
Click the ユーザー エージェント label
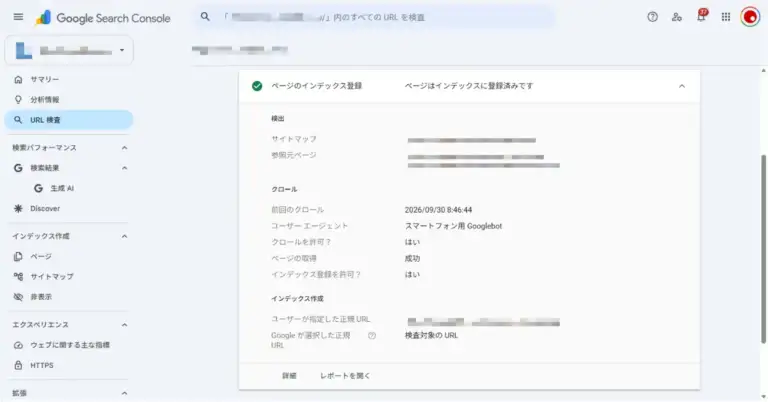(309, 226)
